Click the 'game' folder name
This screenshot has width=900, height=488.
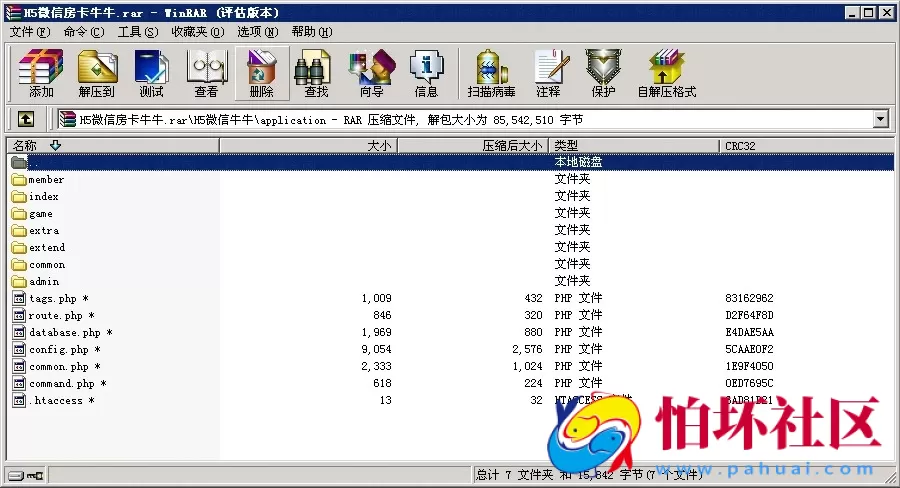(x=41, y=214)
